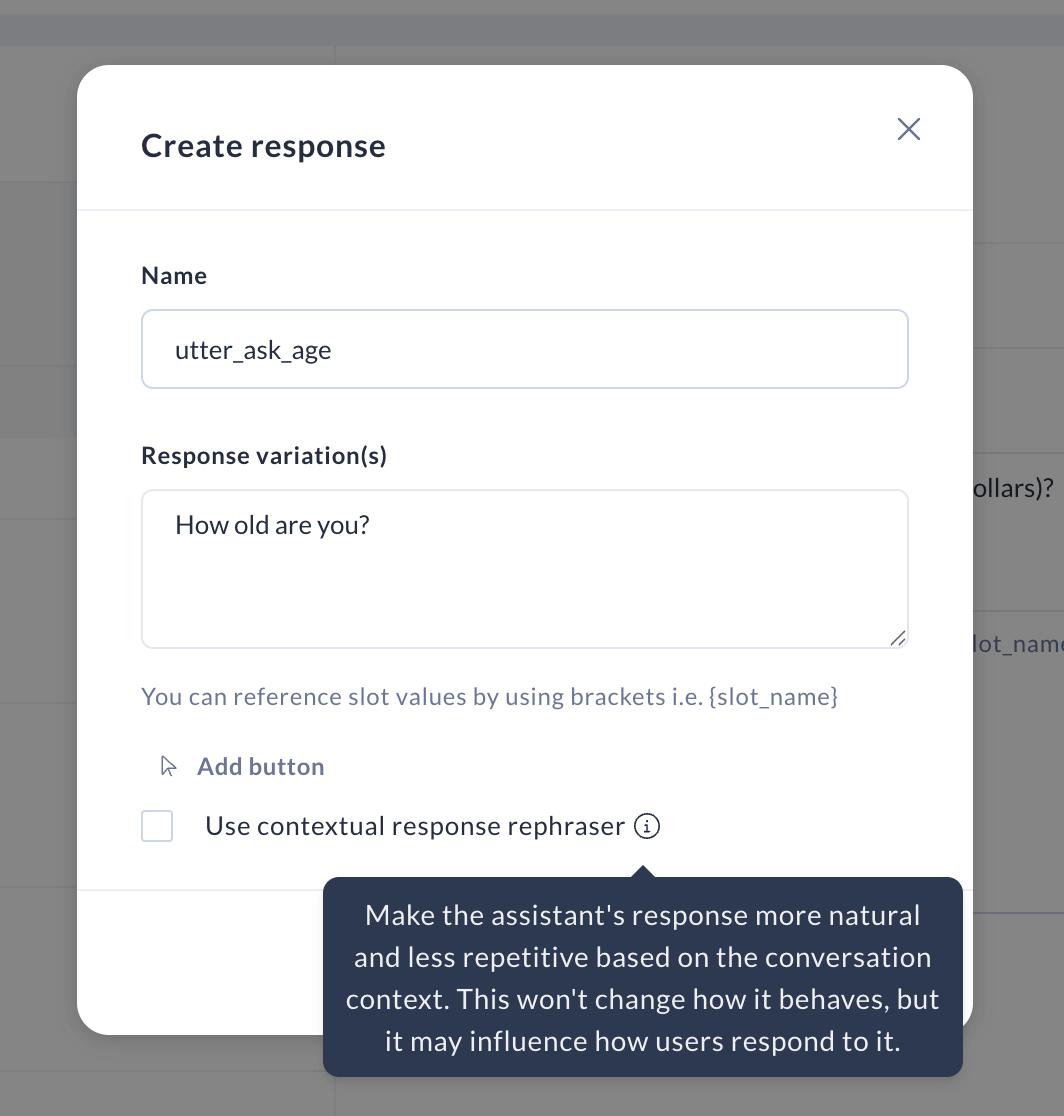Click the "utter_ask_age" text
Viewport: 1064px width, 1116px height.
(253, 350)
